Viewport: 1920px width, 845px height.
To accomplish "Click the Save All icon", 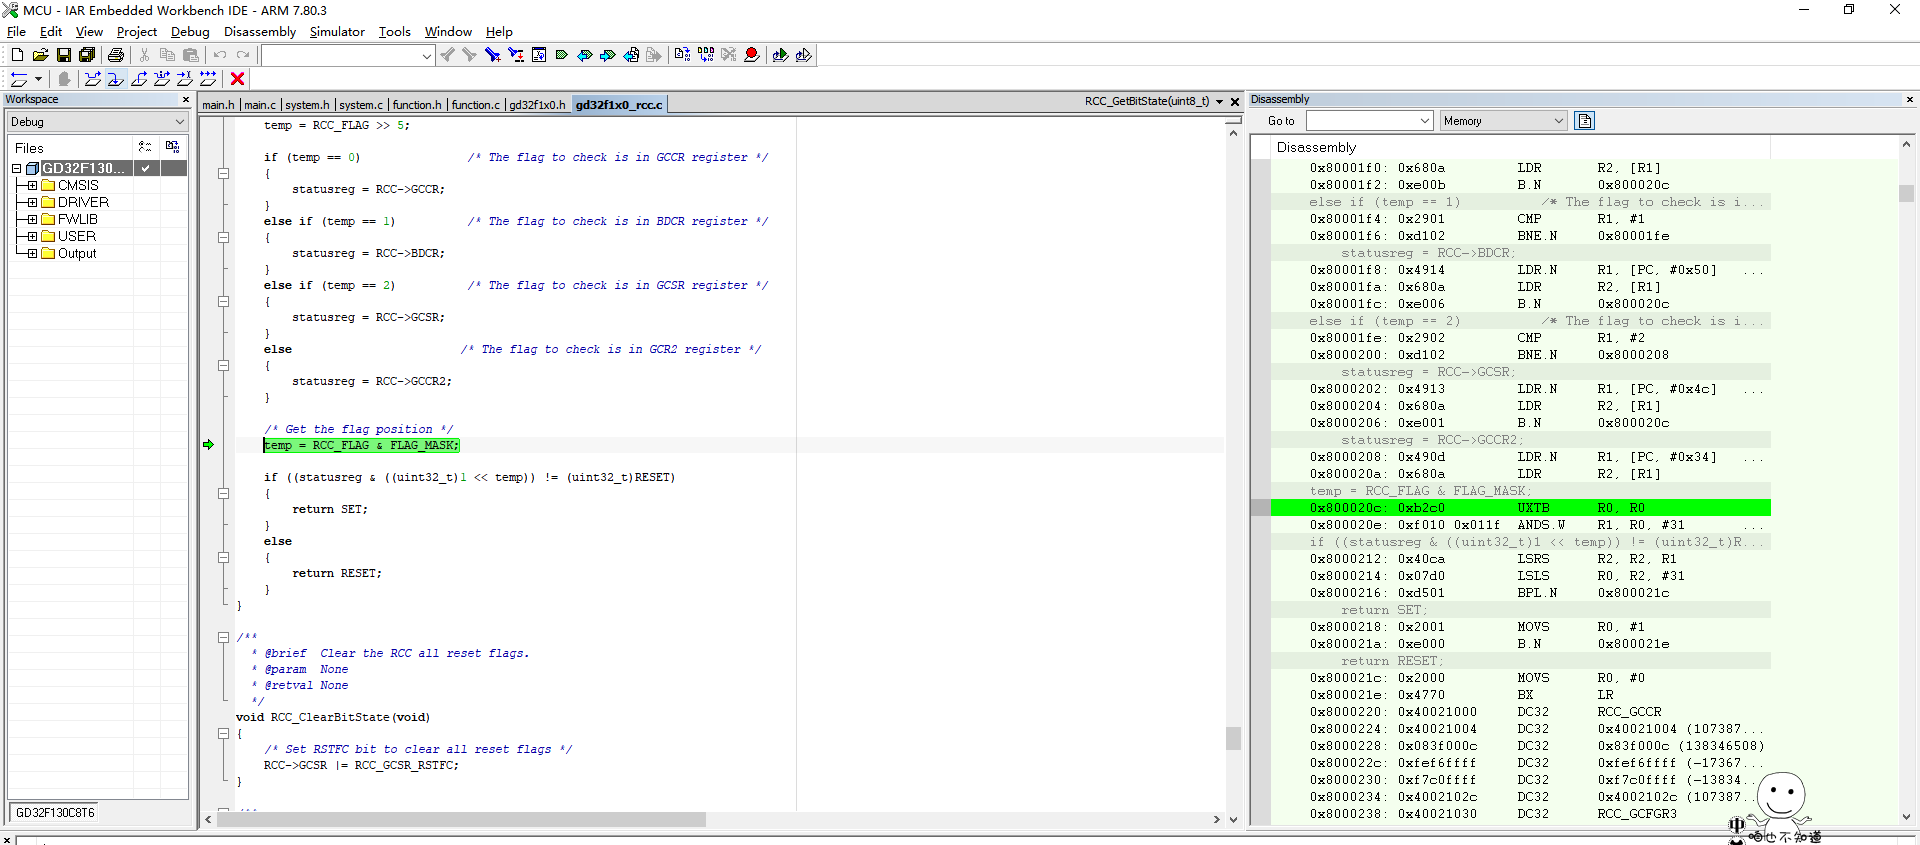I will click(87, 55).
